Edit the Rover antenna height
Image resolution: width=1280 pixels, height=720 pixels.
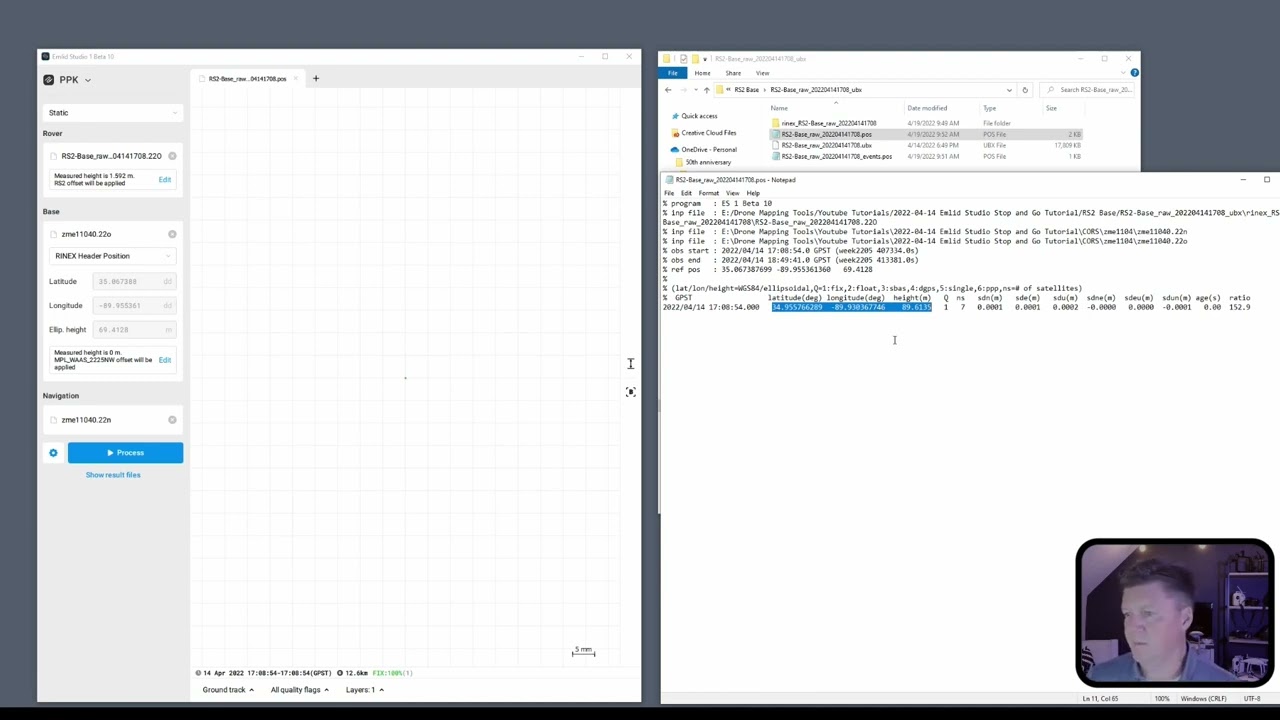[x=164, y=180]
